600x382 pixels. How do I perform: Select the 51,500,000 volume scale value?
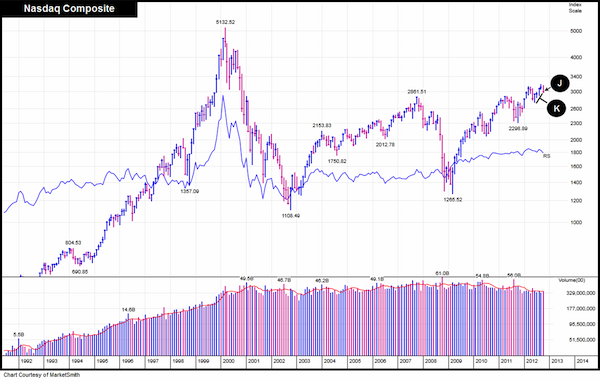(582, 340)
